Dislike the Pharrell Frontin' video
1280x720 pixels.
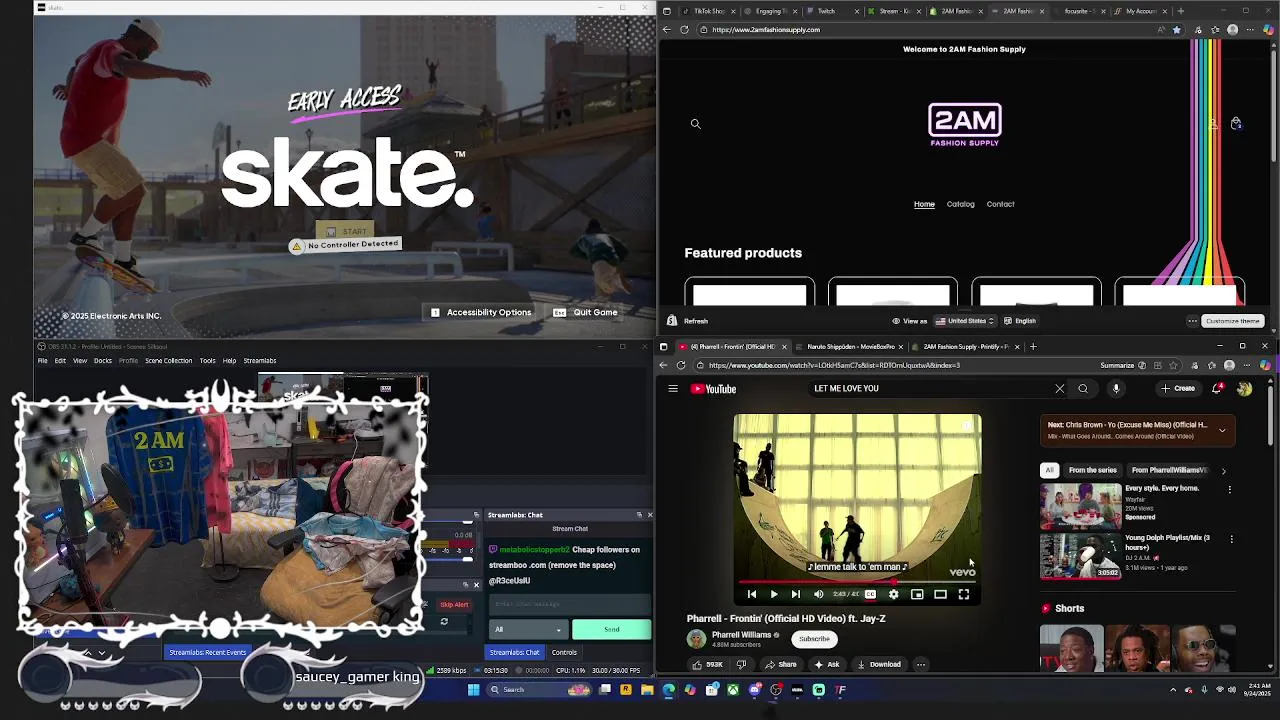(741, 664)
